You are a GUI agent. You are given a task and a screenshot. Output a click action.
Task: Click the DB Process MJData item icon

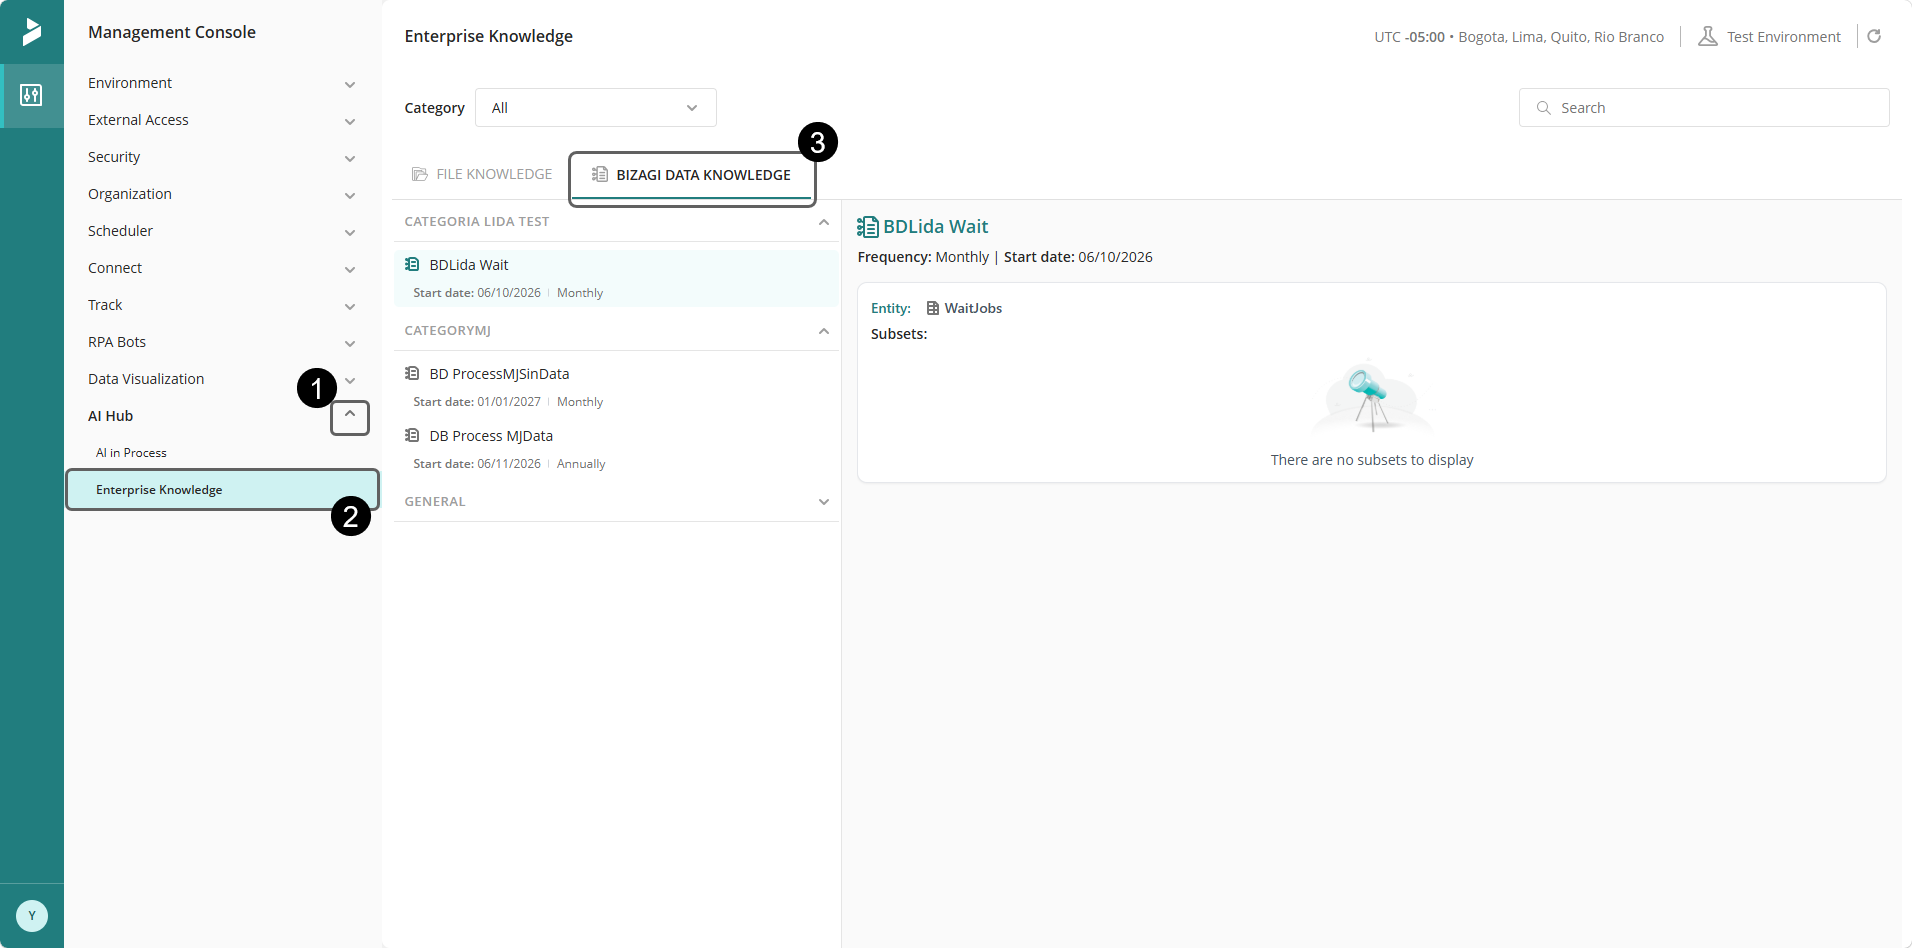click(412, 435)
